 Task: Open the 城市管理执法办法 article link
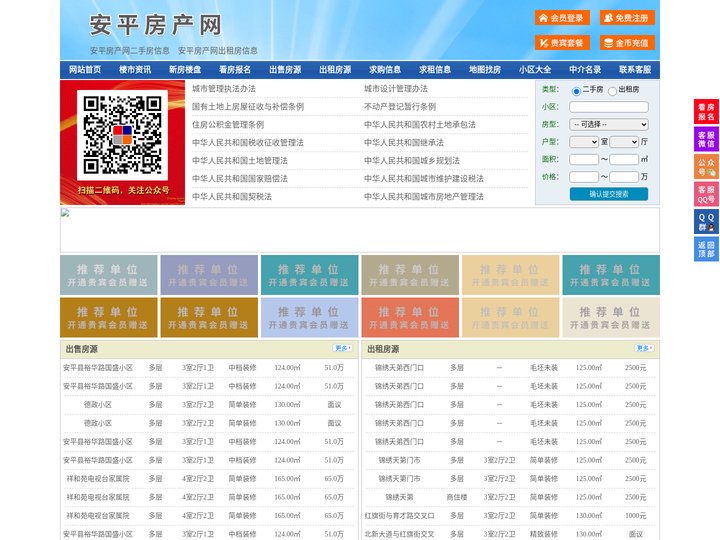[x=224, y=89]
